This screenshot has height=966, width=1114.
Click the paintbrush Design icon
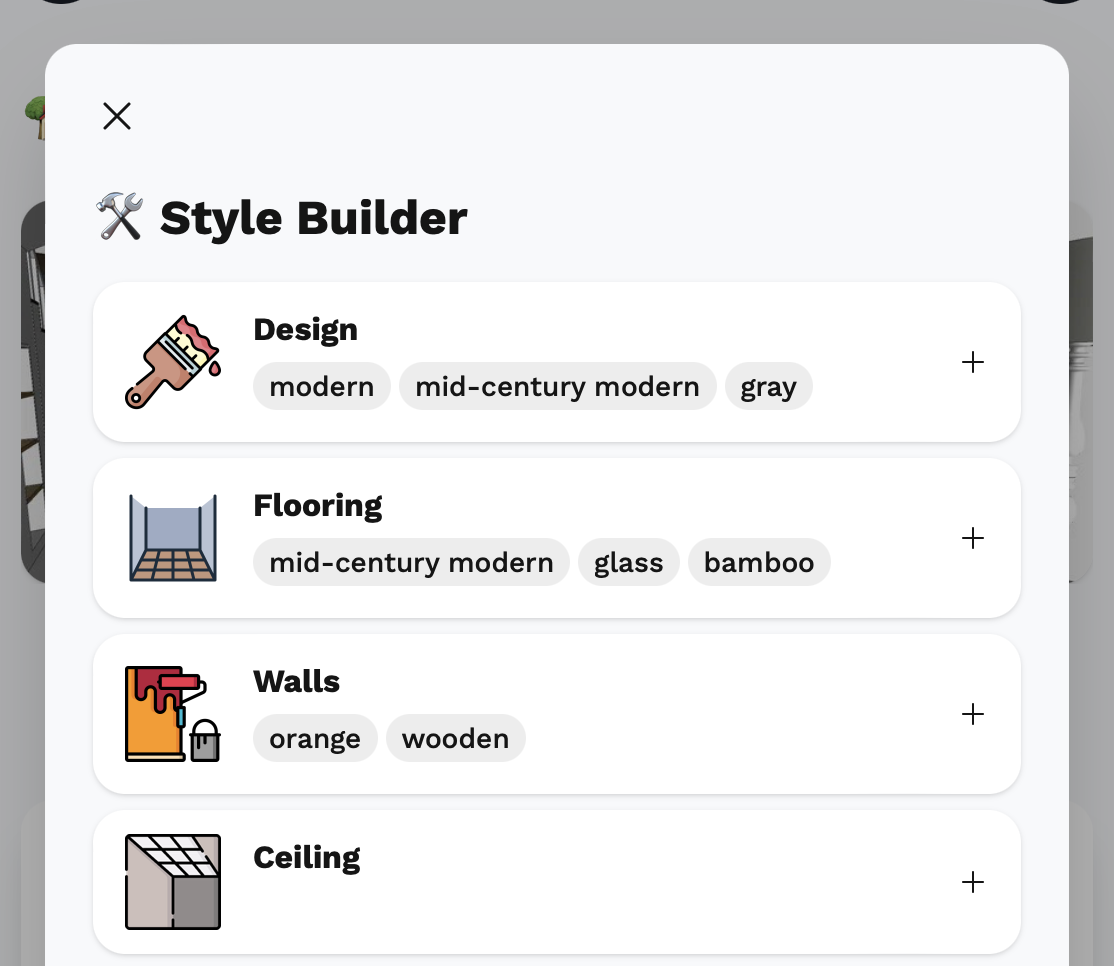tap(172, 362)
